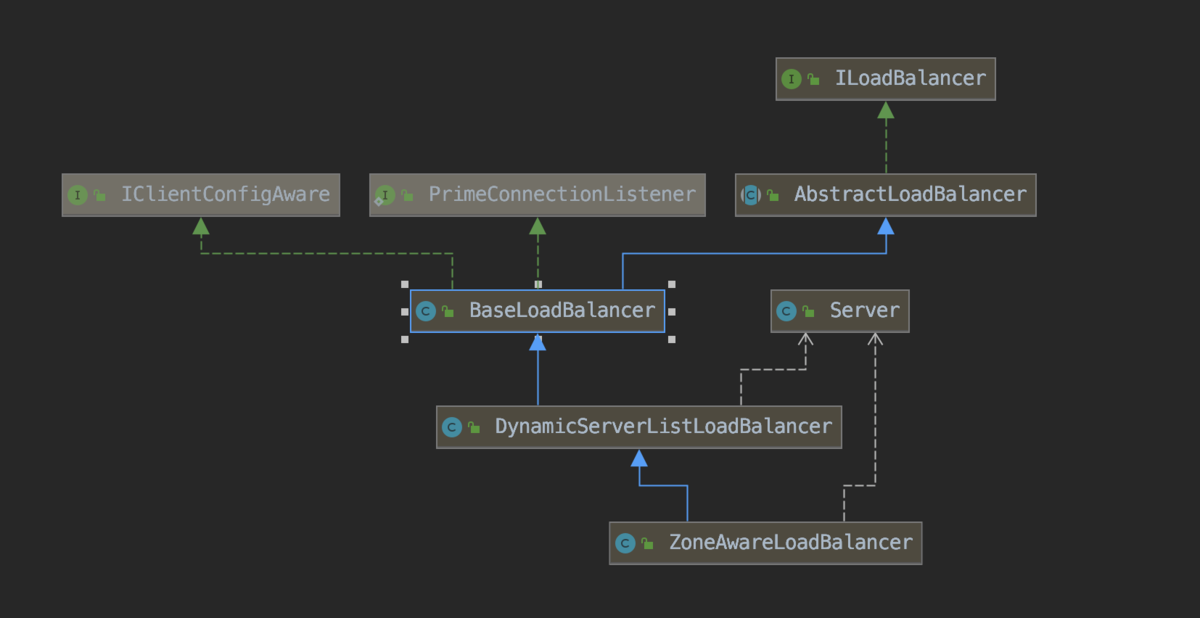Screen dimensions: 1200x618
Task: Click the interface icon on PrimeConnectionListener
Action: (x=385, y=195)
